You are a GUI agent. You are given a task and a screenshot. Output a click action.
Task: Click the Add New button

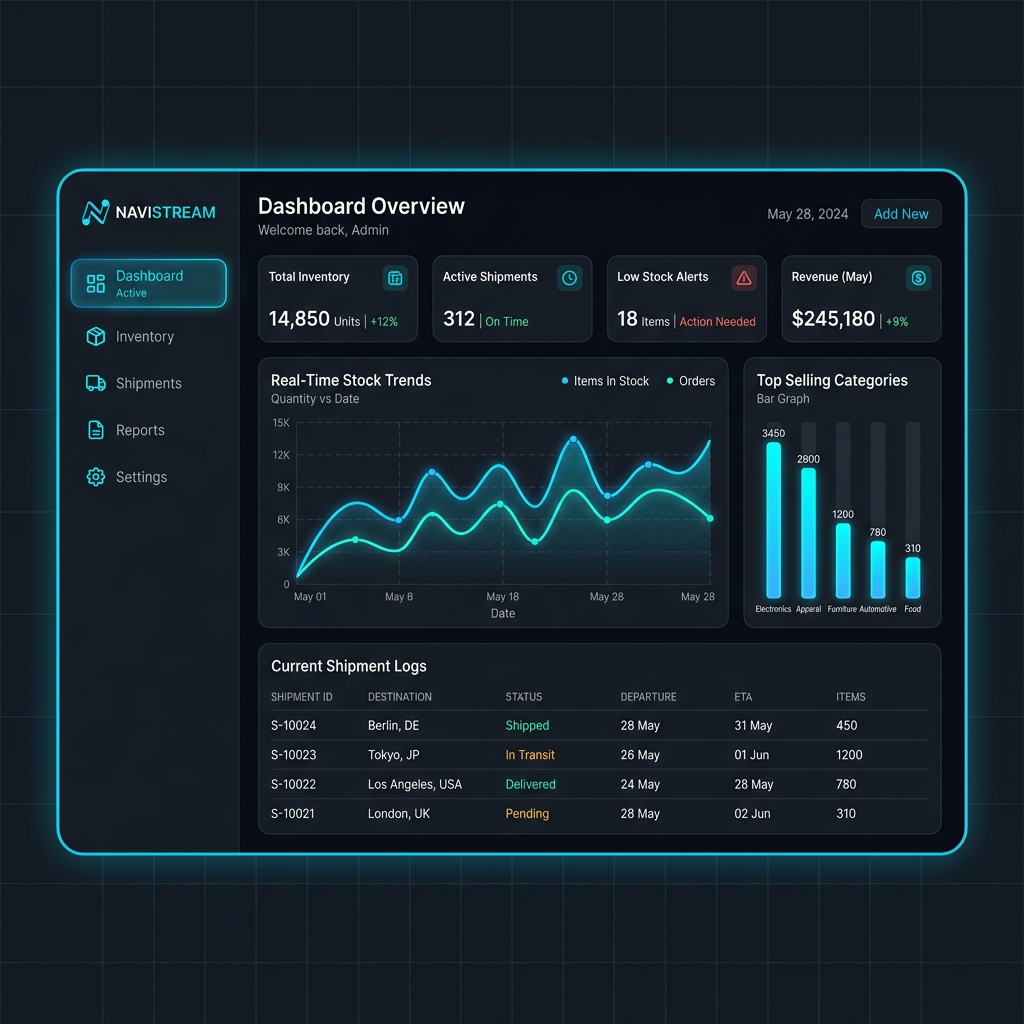click(901, 214)
